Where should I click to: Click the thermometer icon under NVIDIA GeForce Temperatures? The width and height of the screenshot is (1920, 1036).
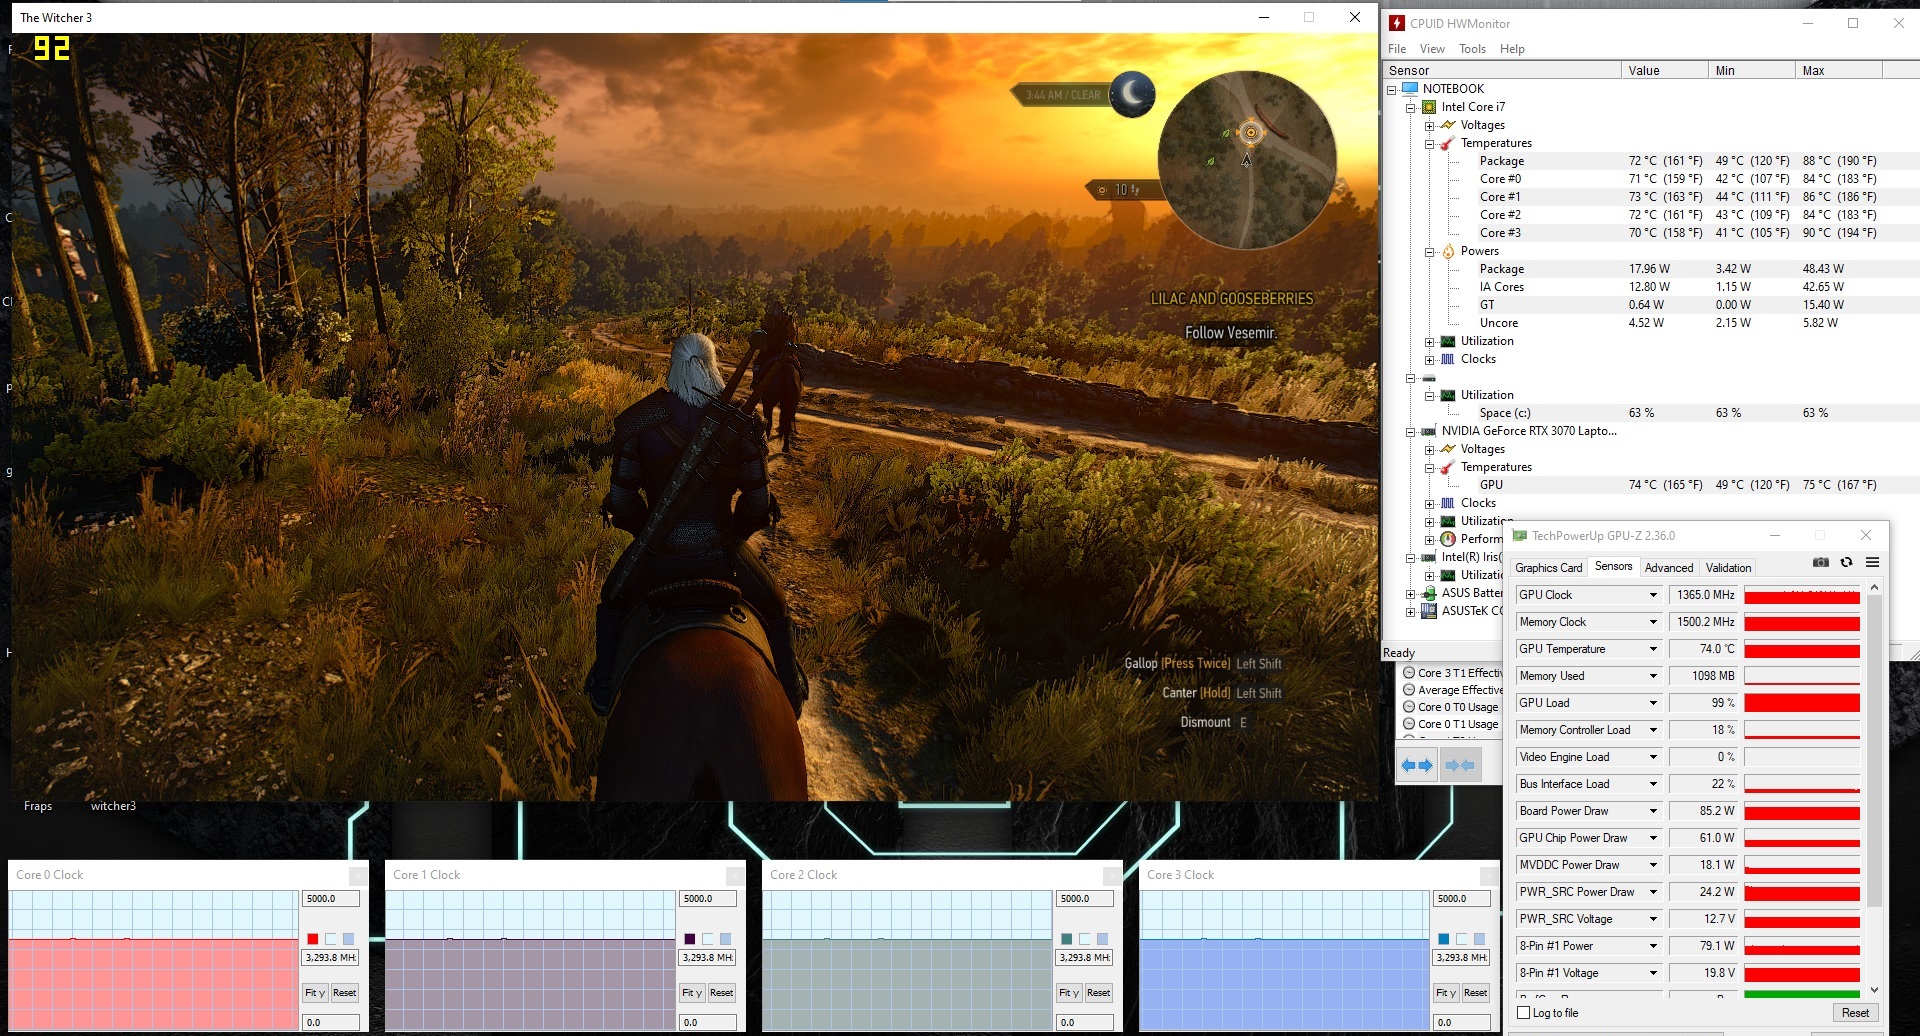(1447, 467)
